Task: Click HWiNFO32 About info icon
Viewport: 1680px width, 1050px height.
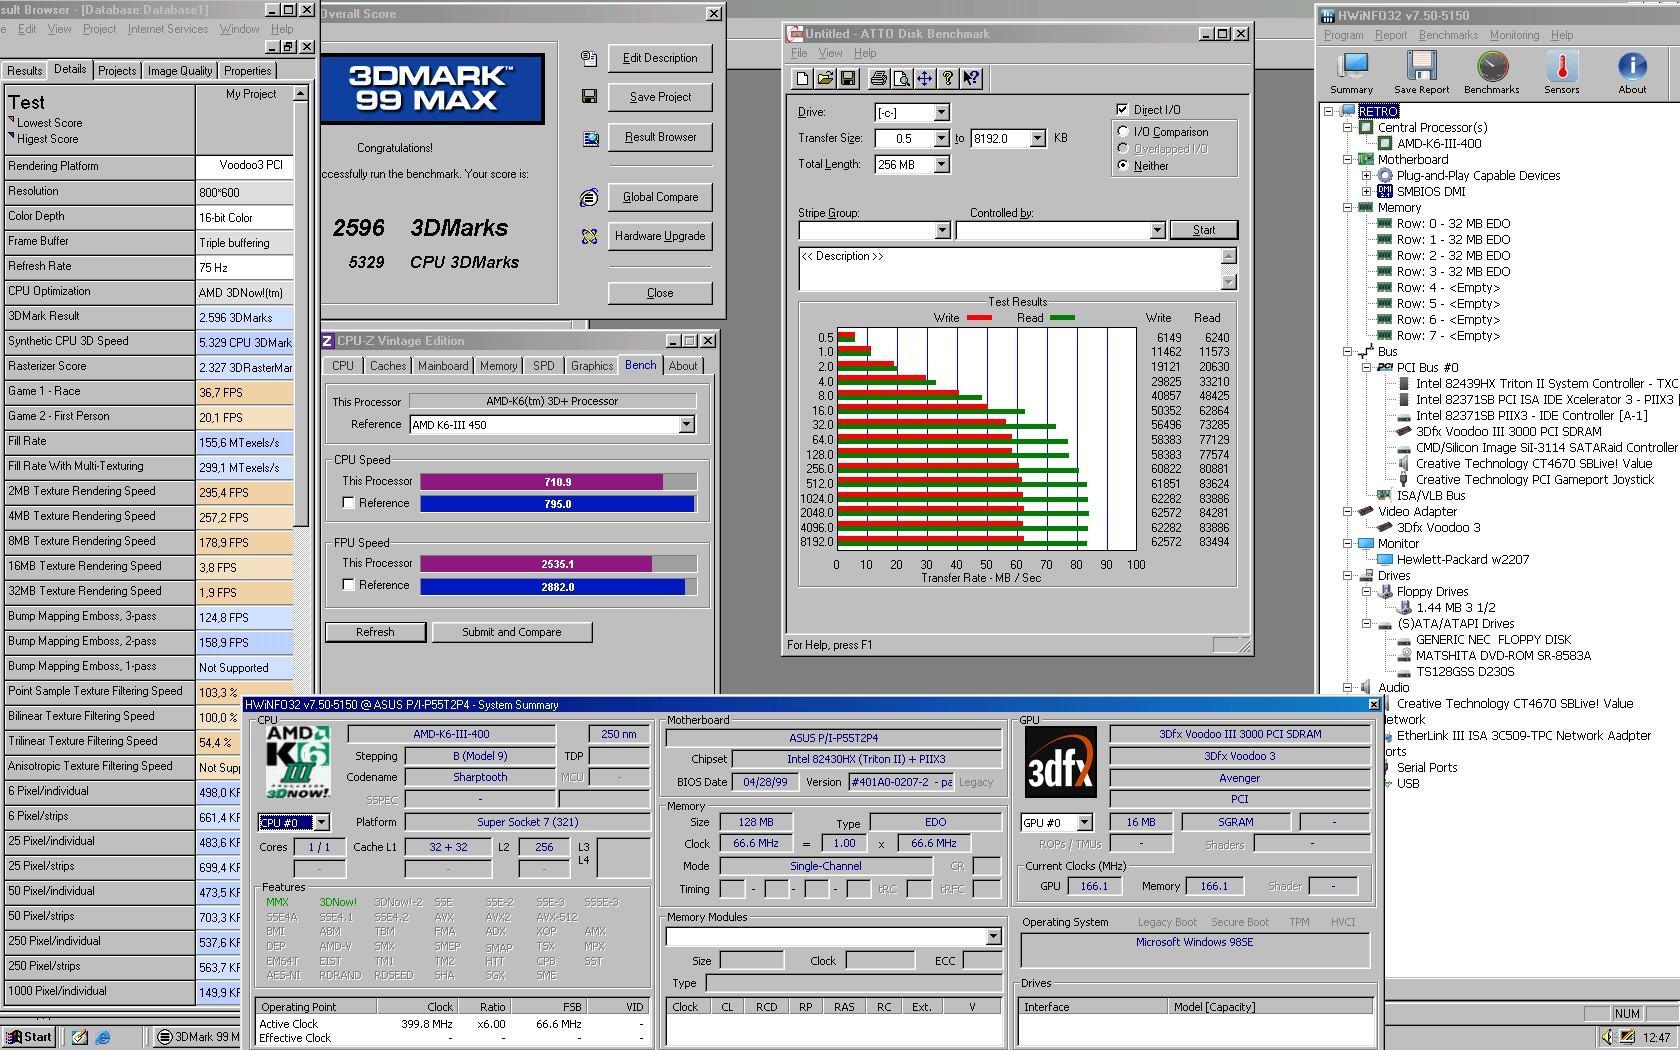Action: [x=1632, y=72]
